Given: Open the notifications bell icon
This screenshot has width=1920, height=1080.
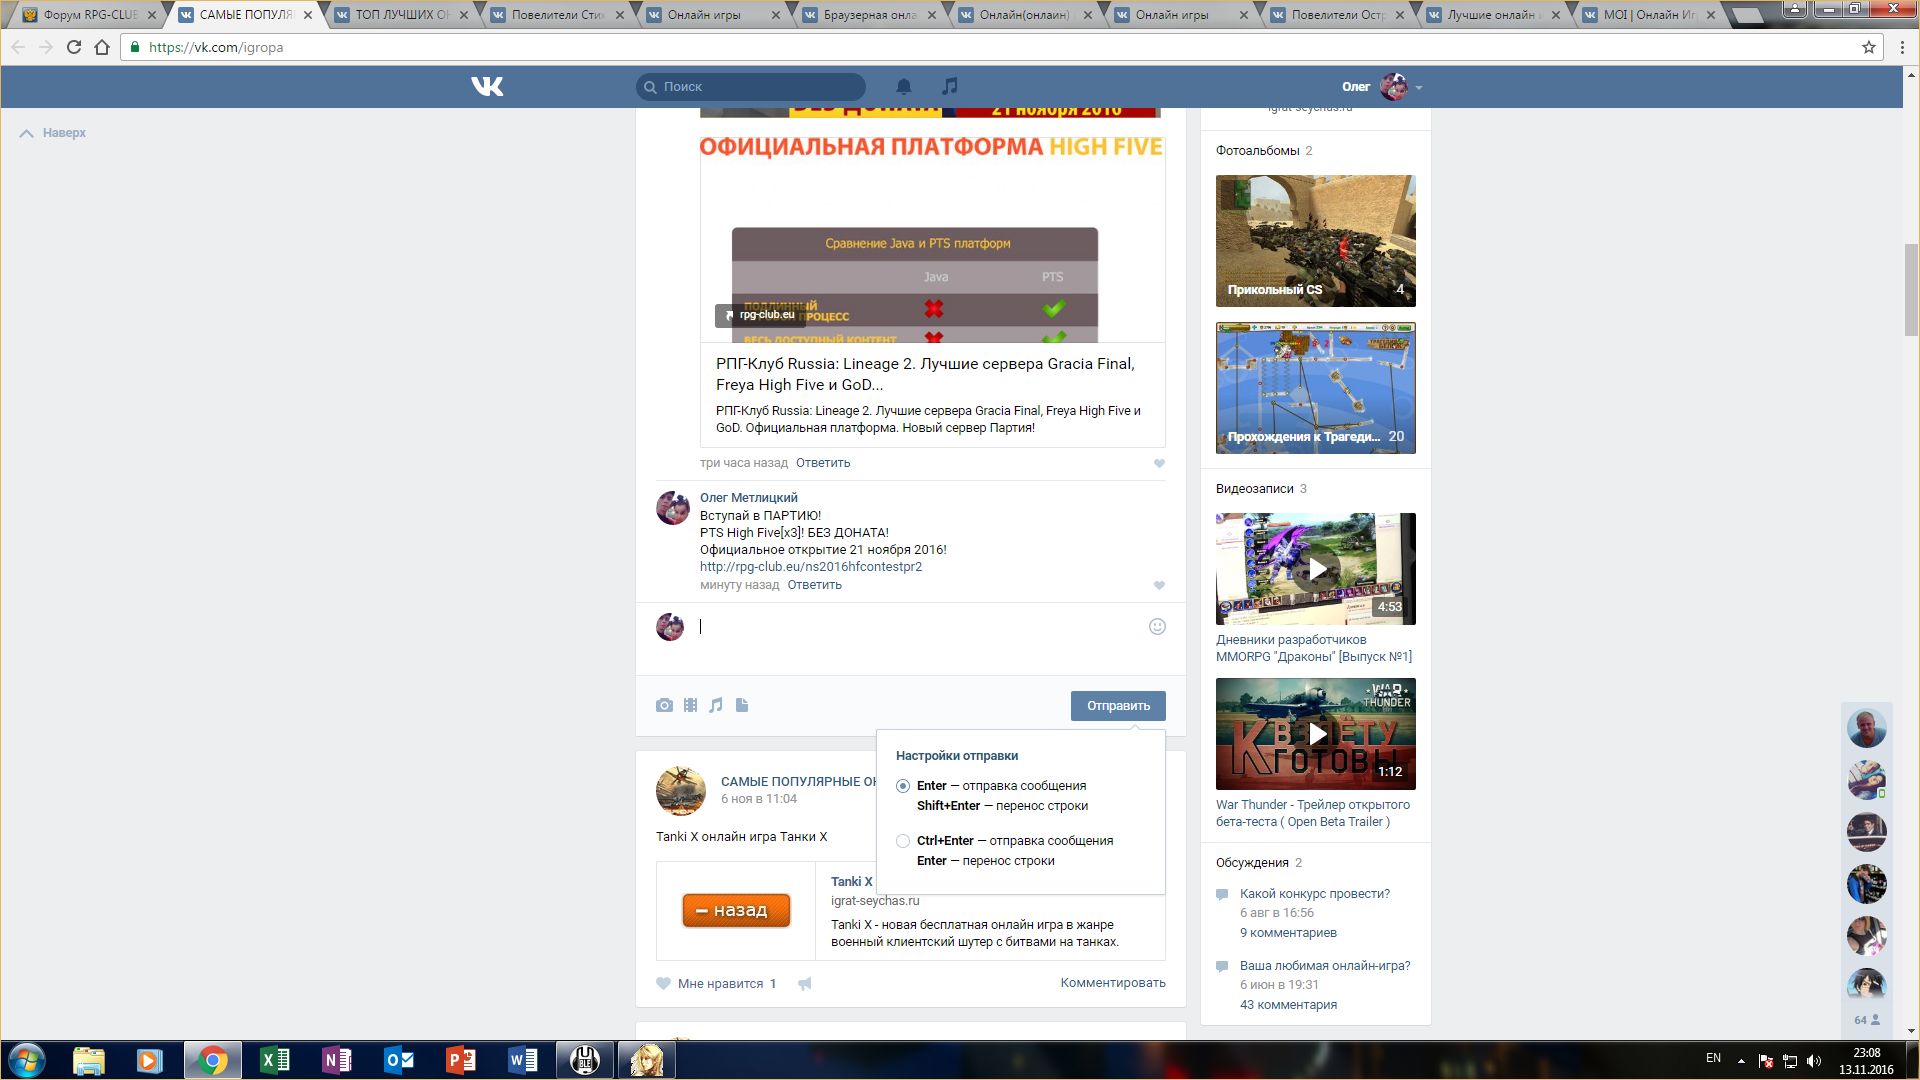Looking at the screenshot, I should (903, 87).
